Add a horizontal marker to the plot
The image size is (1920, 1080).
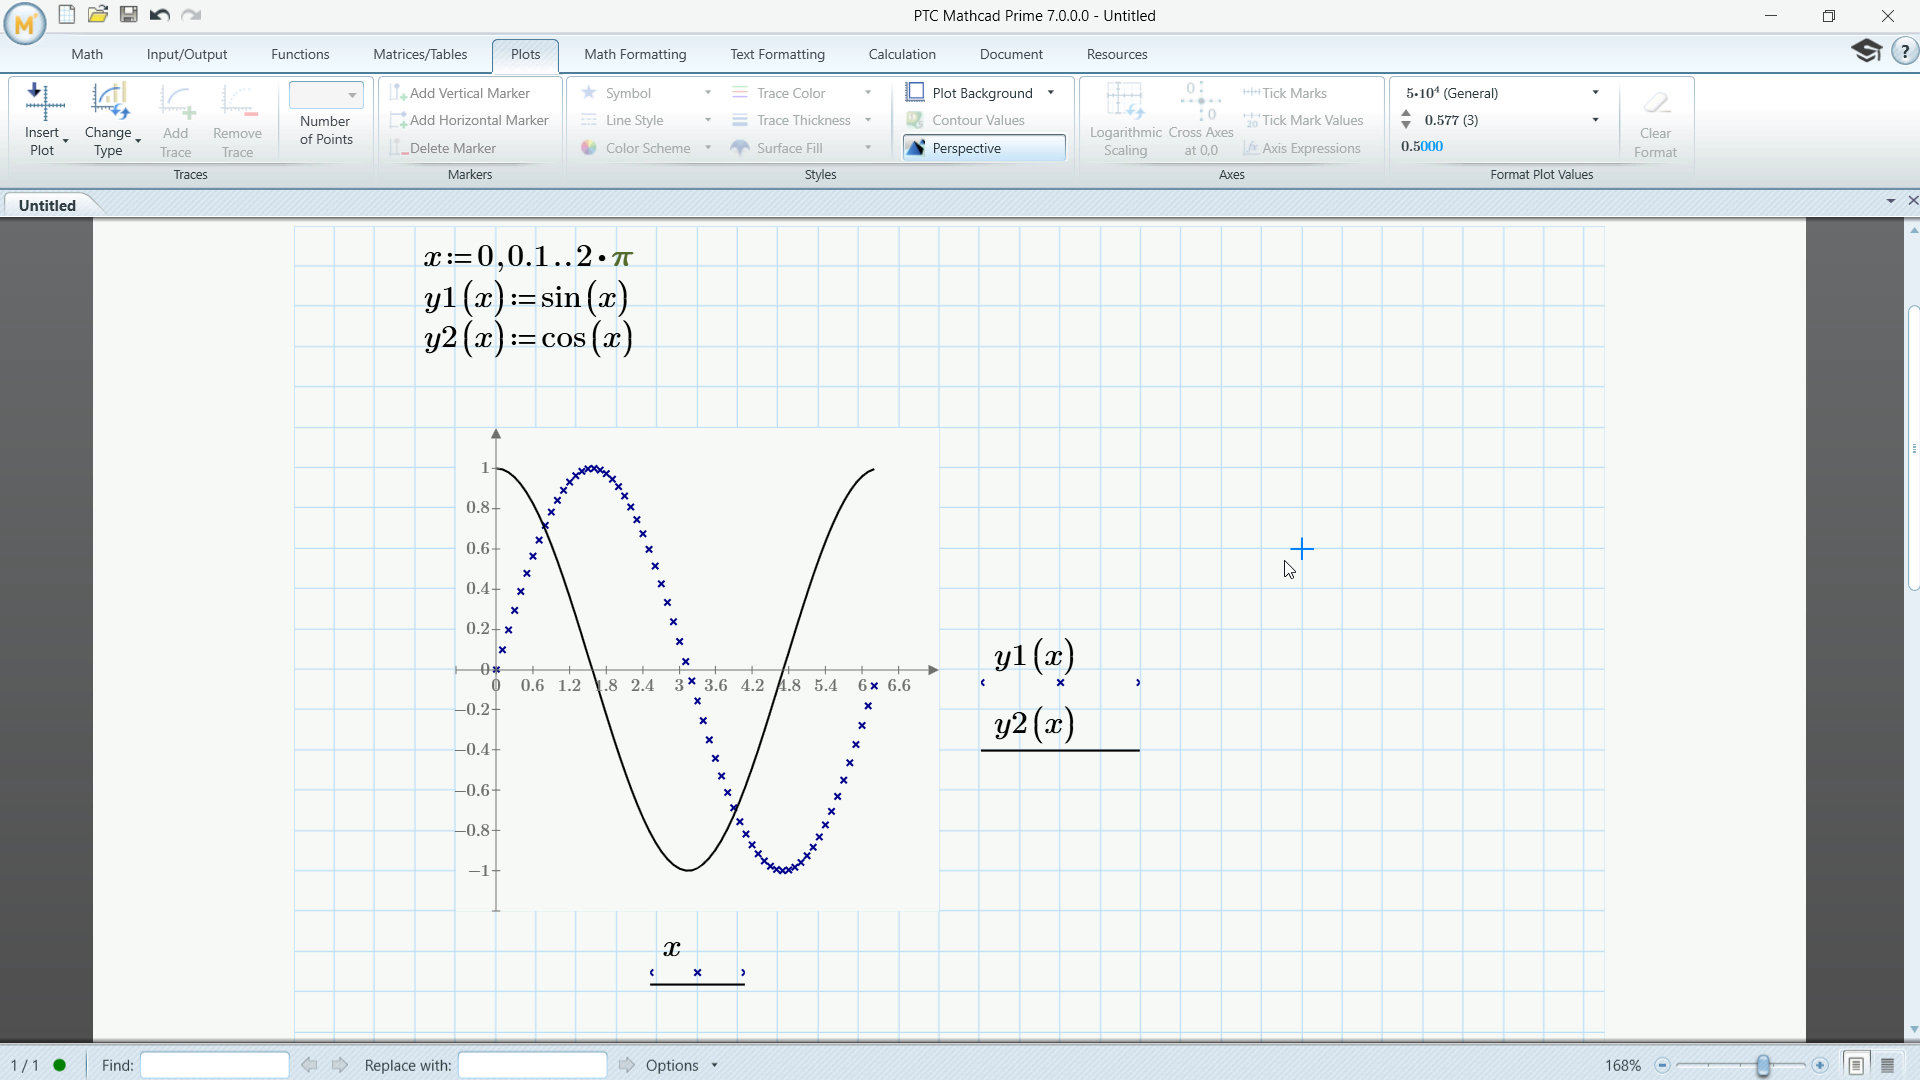pos(469,120)
